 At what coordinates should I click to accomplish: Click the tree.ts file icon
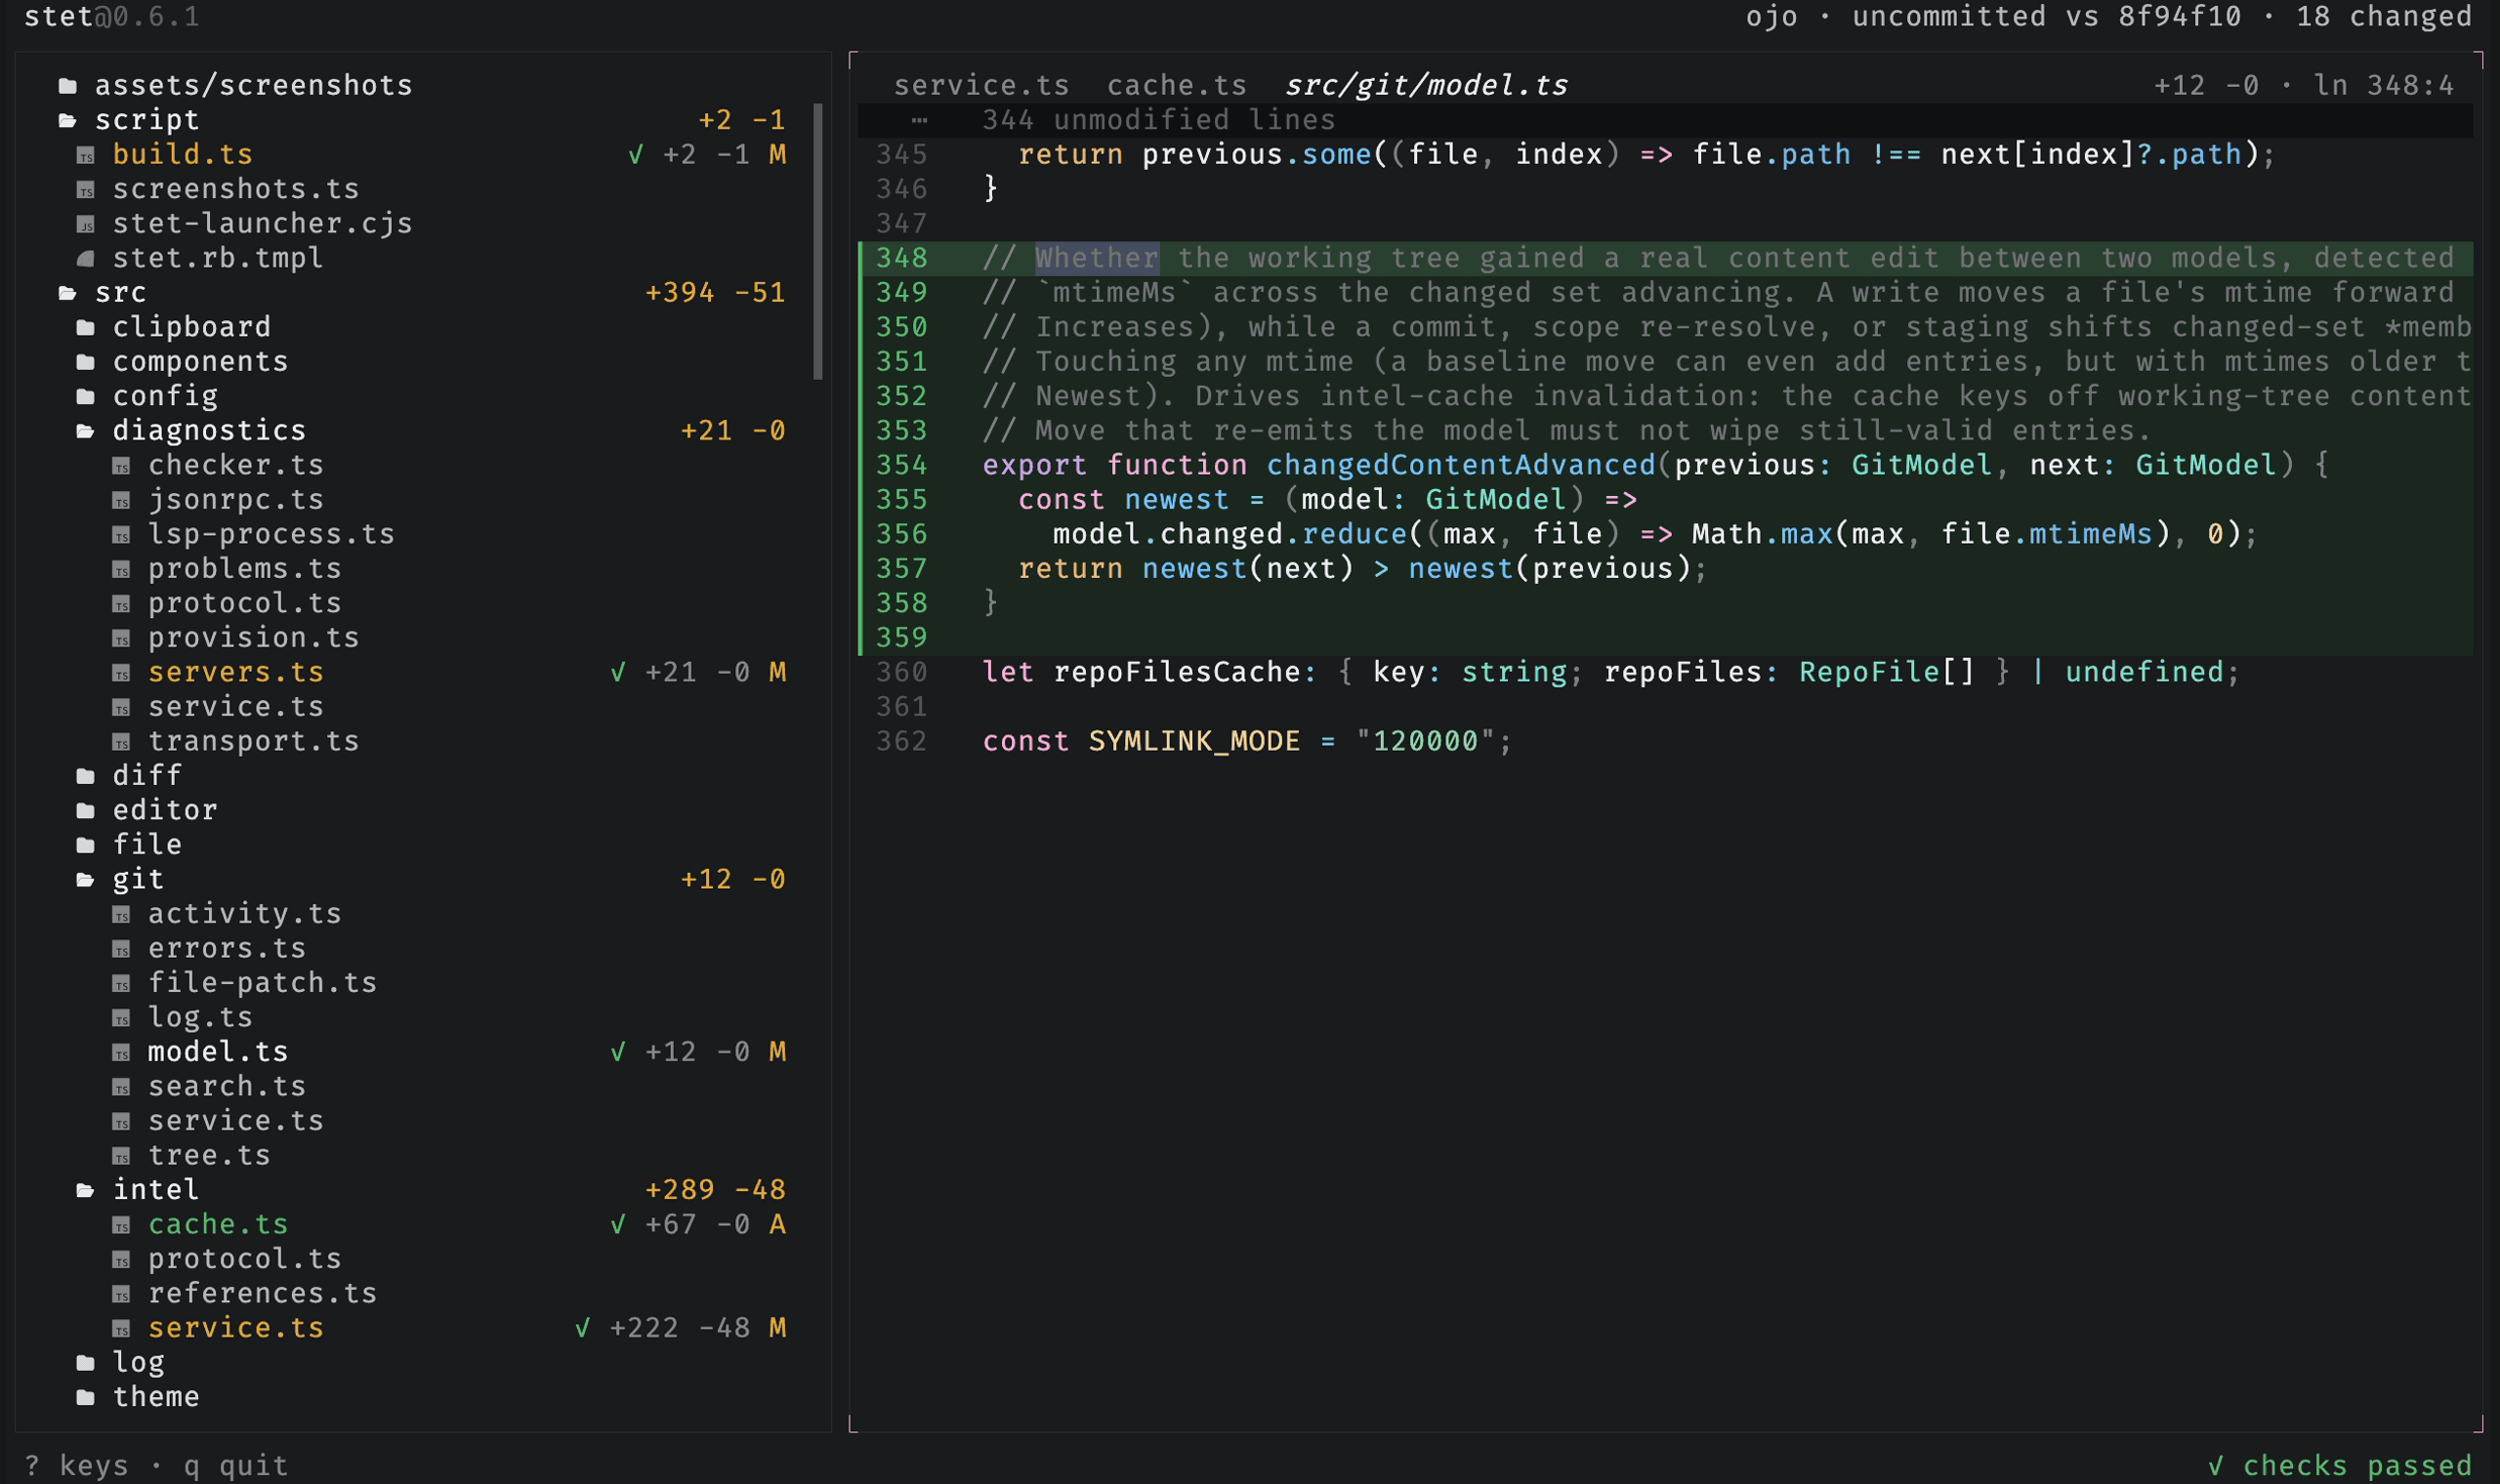pos(121,1156)
